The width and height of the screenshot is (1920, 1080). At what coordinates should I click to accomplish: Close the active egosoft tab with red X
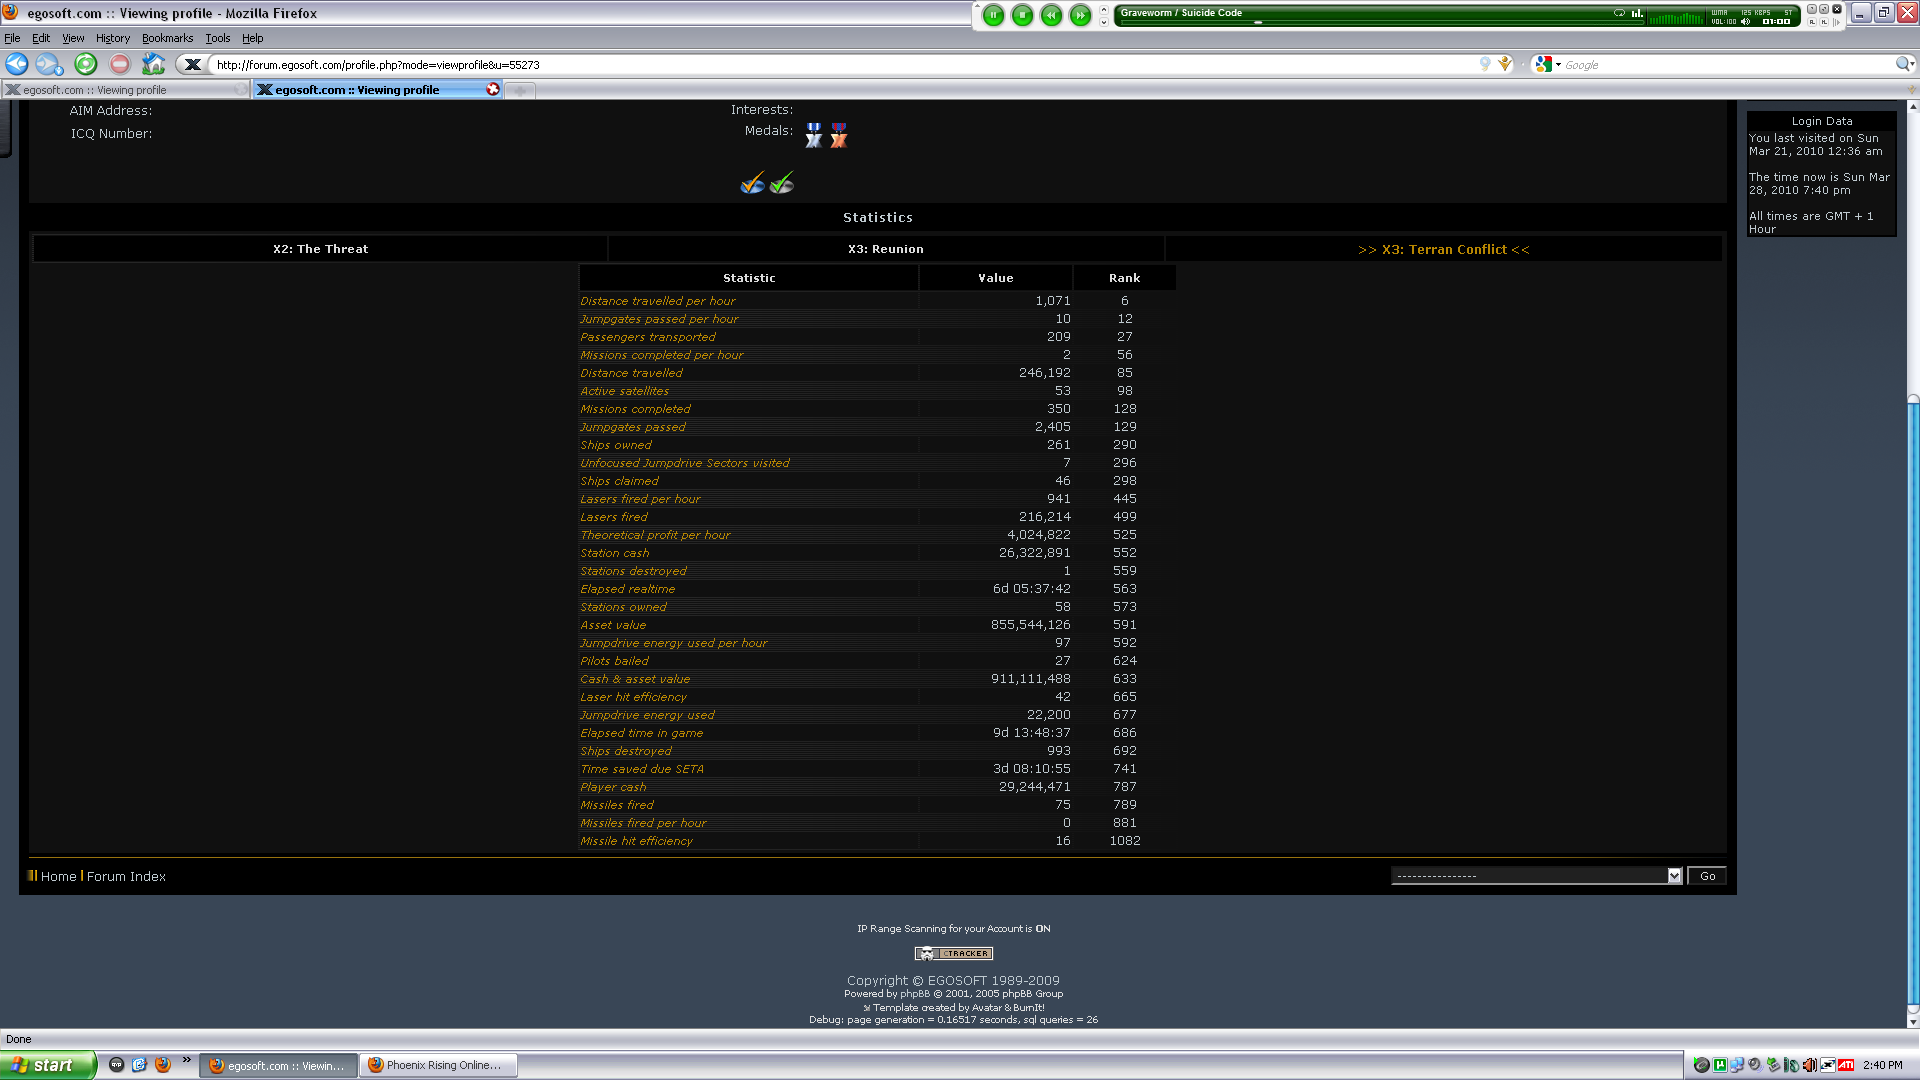(493, 89)
